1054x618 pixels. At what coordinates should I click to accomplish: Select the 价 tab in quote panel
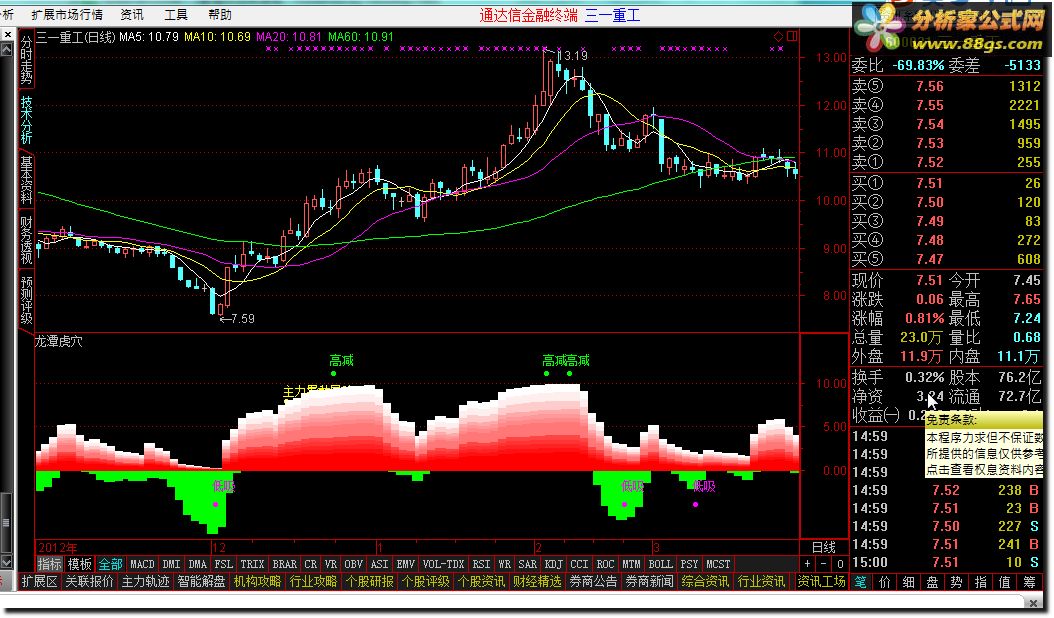click(885, 582)
